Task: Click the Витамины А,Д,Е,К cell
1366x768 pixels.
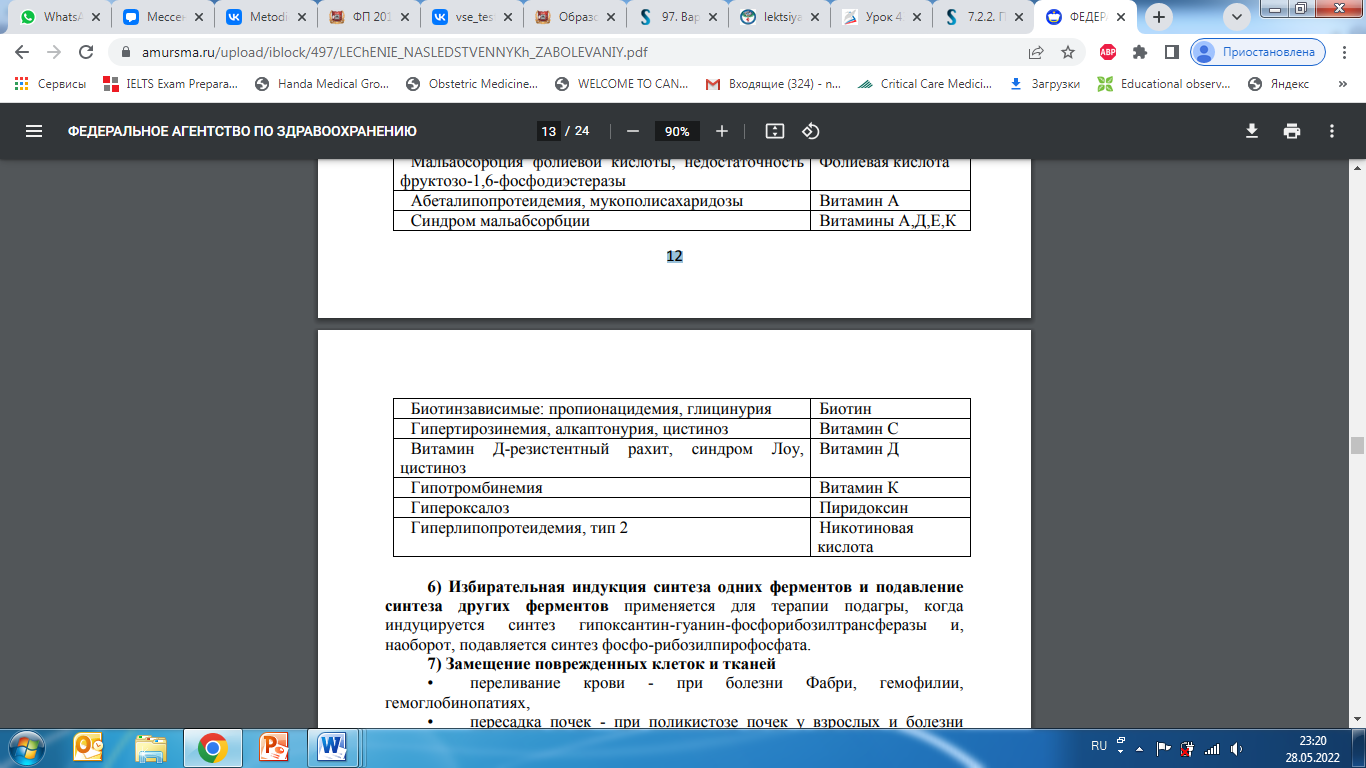Action: (x=890, y=221)
